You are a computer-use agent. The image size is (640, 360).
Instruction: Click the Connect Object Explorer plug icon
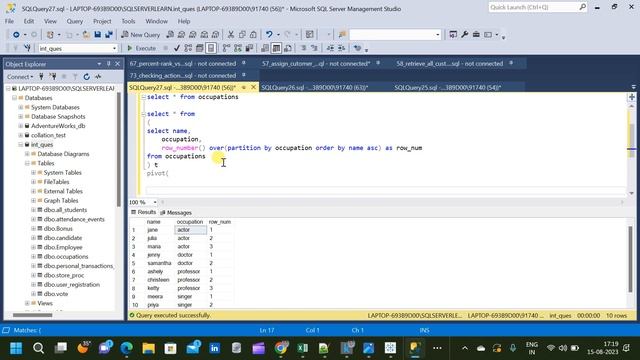[41, 76]
